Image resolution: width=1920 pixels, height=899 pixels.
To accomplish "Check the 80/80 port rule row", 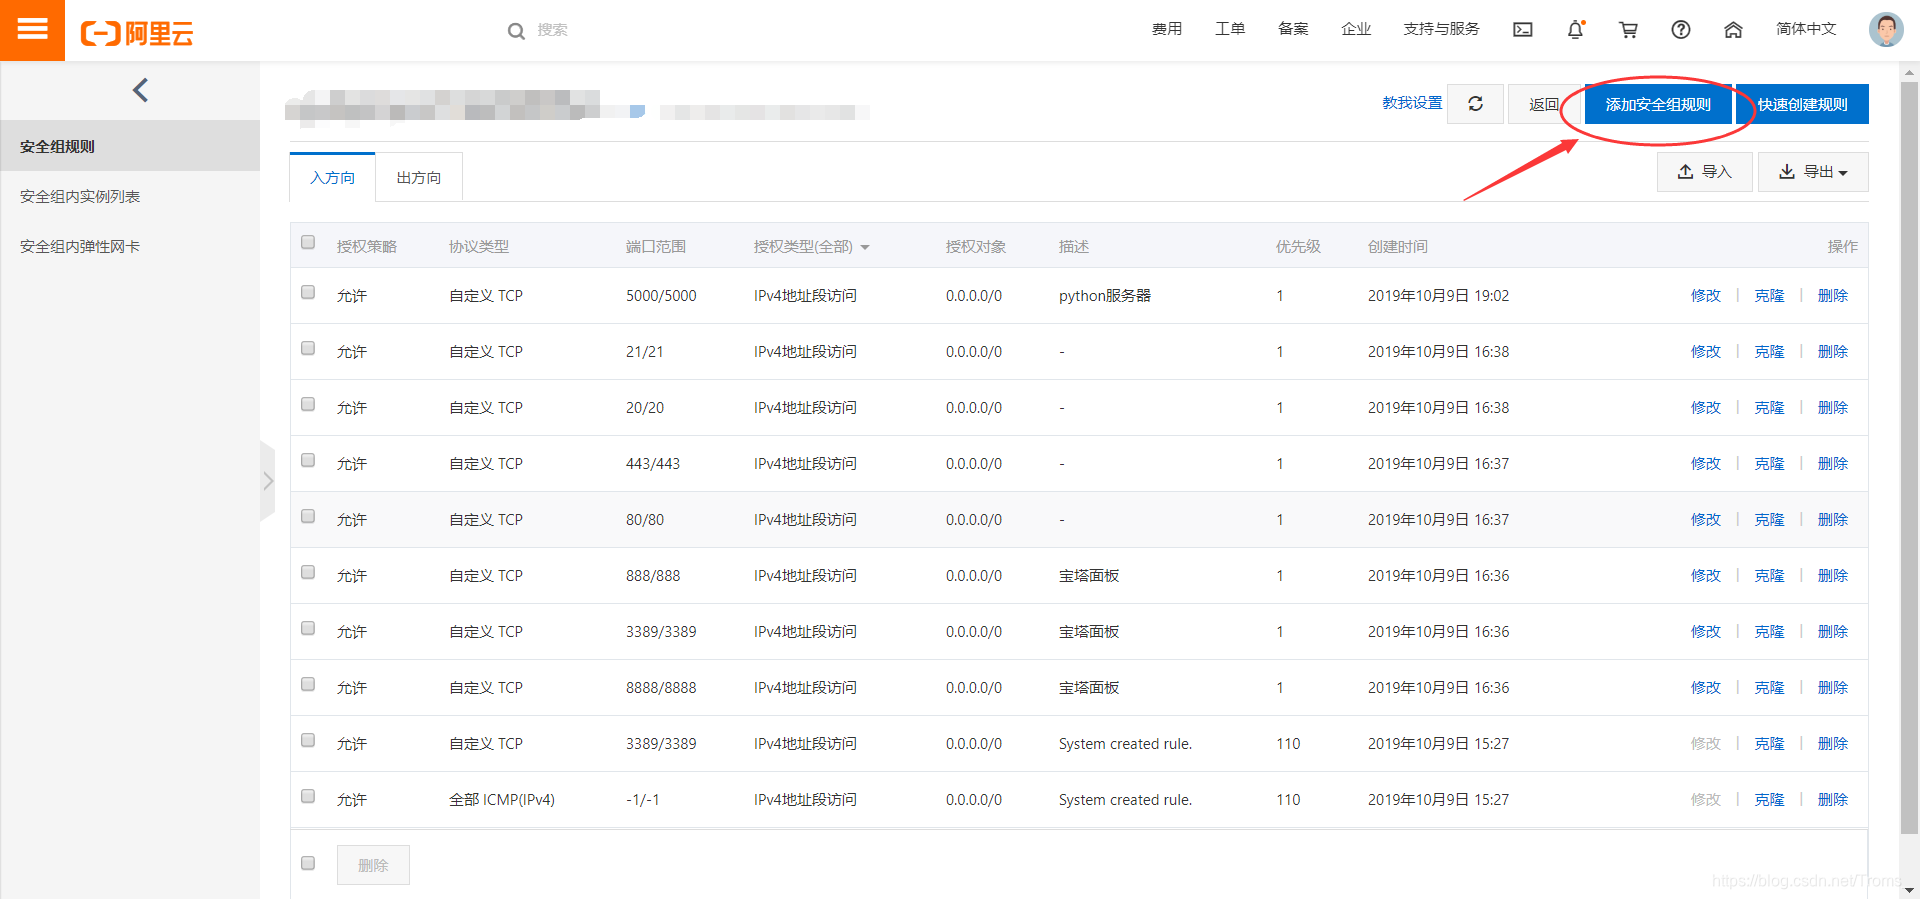I will 308,516.
